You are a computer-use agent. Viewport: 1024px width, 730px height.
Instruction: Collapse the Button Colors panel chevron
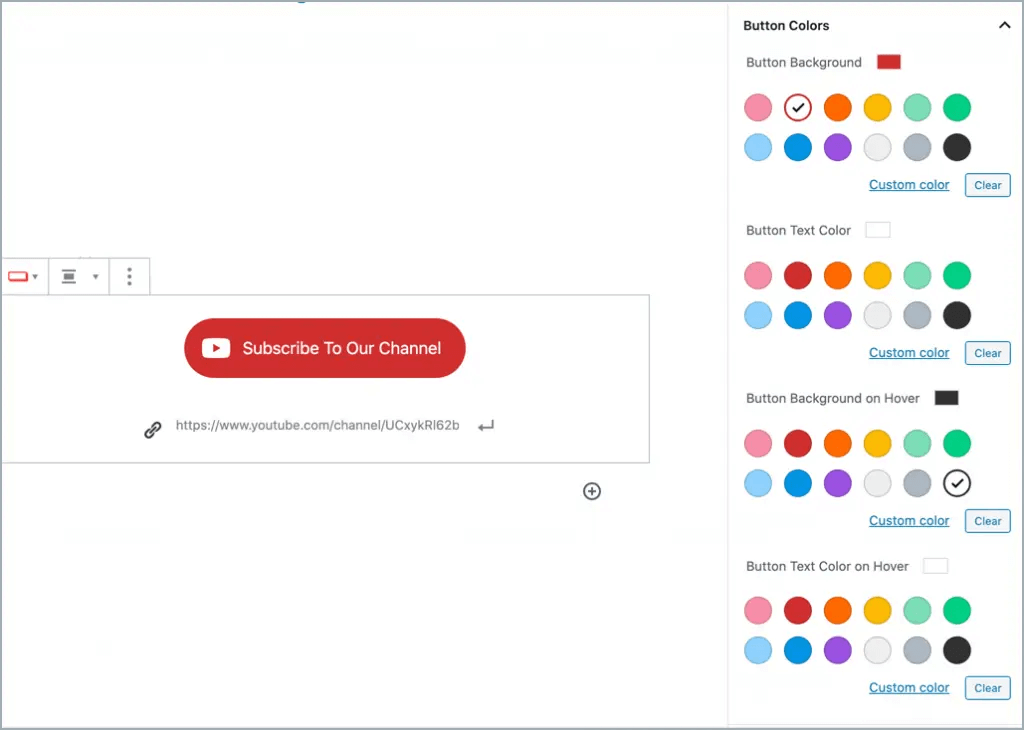(1005, 26)
